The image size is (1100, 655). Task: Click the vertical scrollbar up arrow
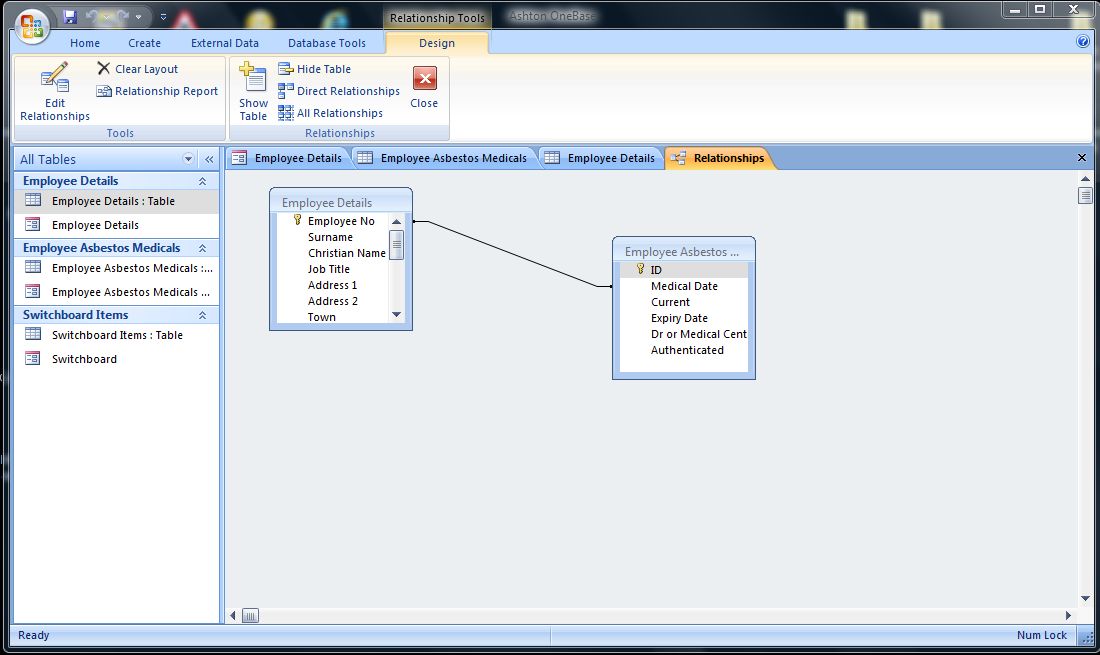[1085, 179]
